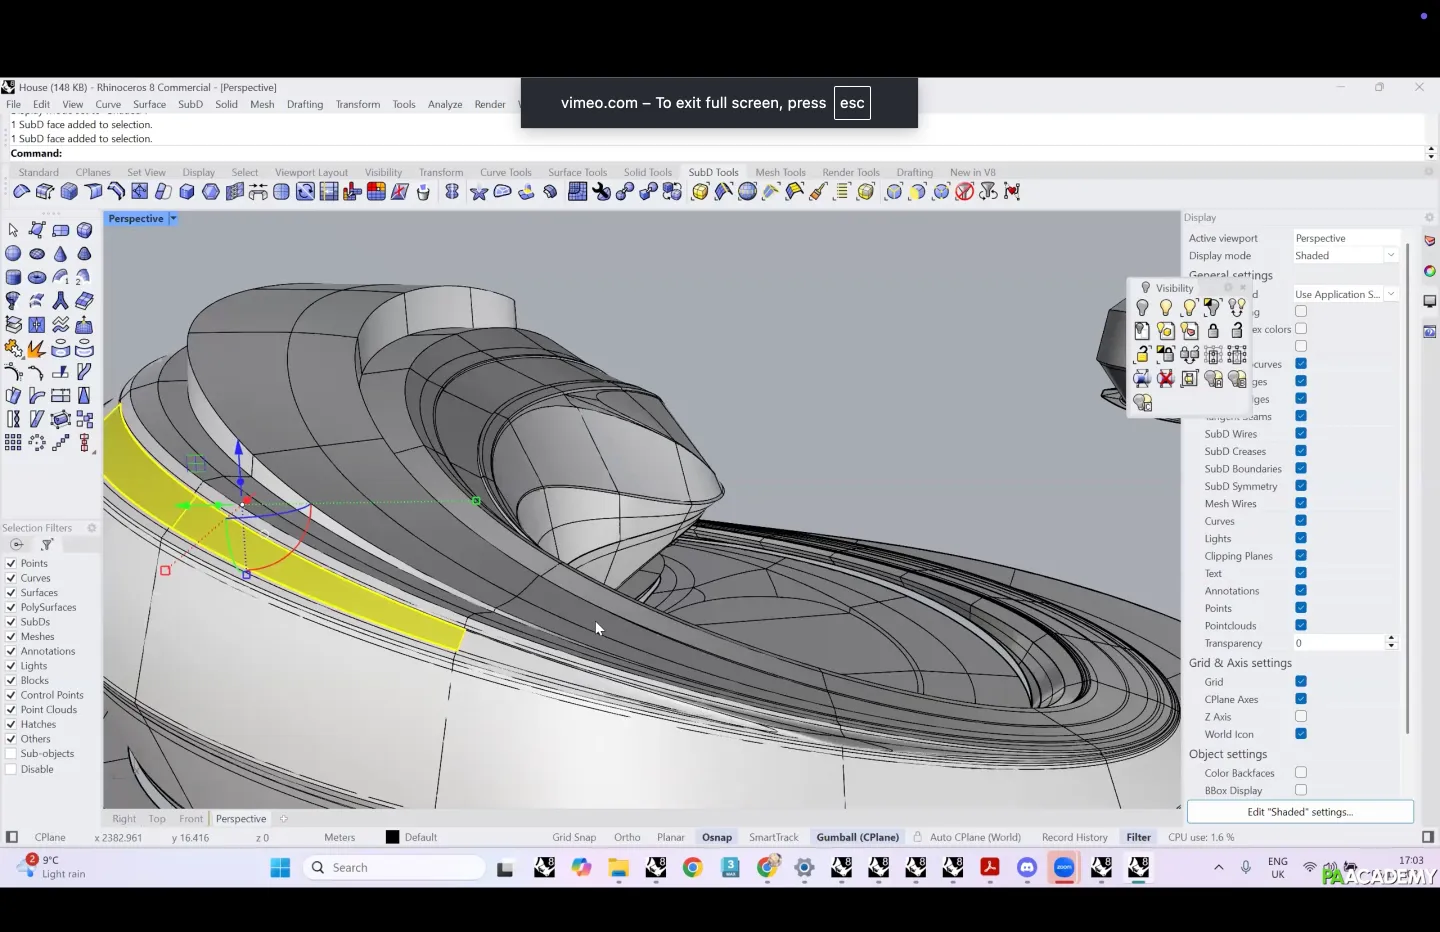Open the Display mode dropdown
Screen dimensions: 1440x932
tap(1390, 256)
